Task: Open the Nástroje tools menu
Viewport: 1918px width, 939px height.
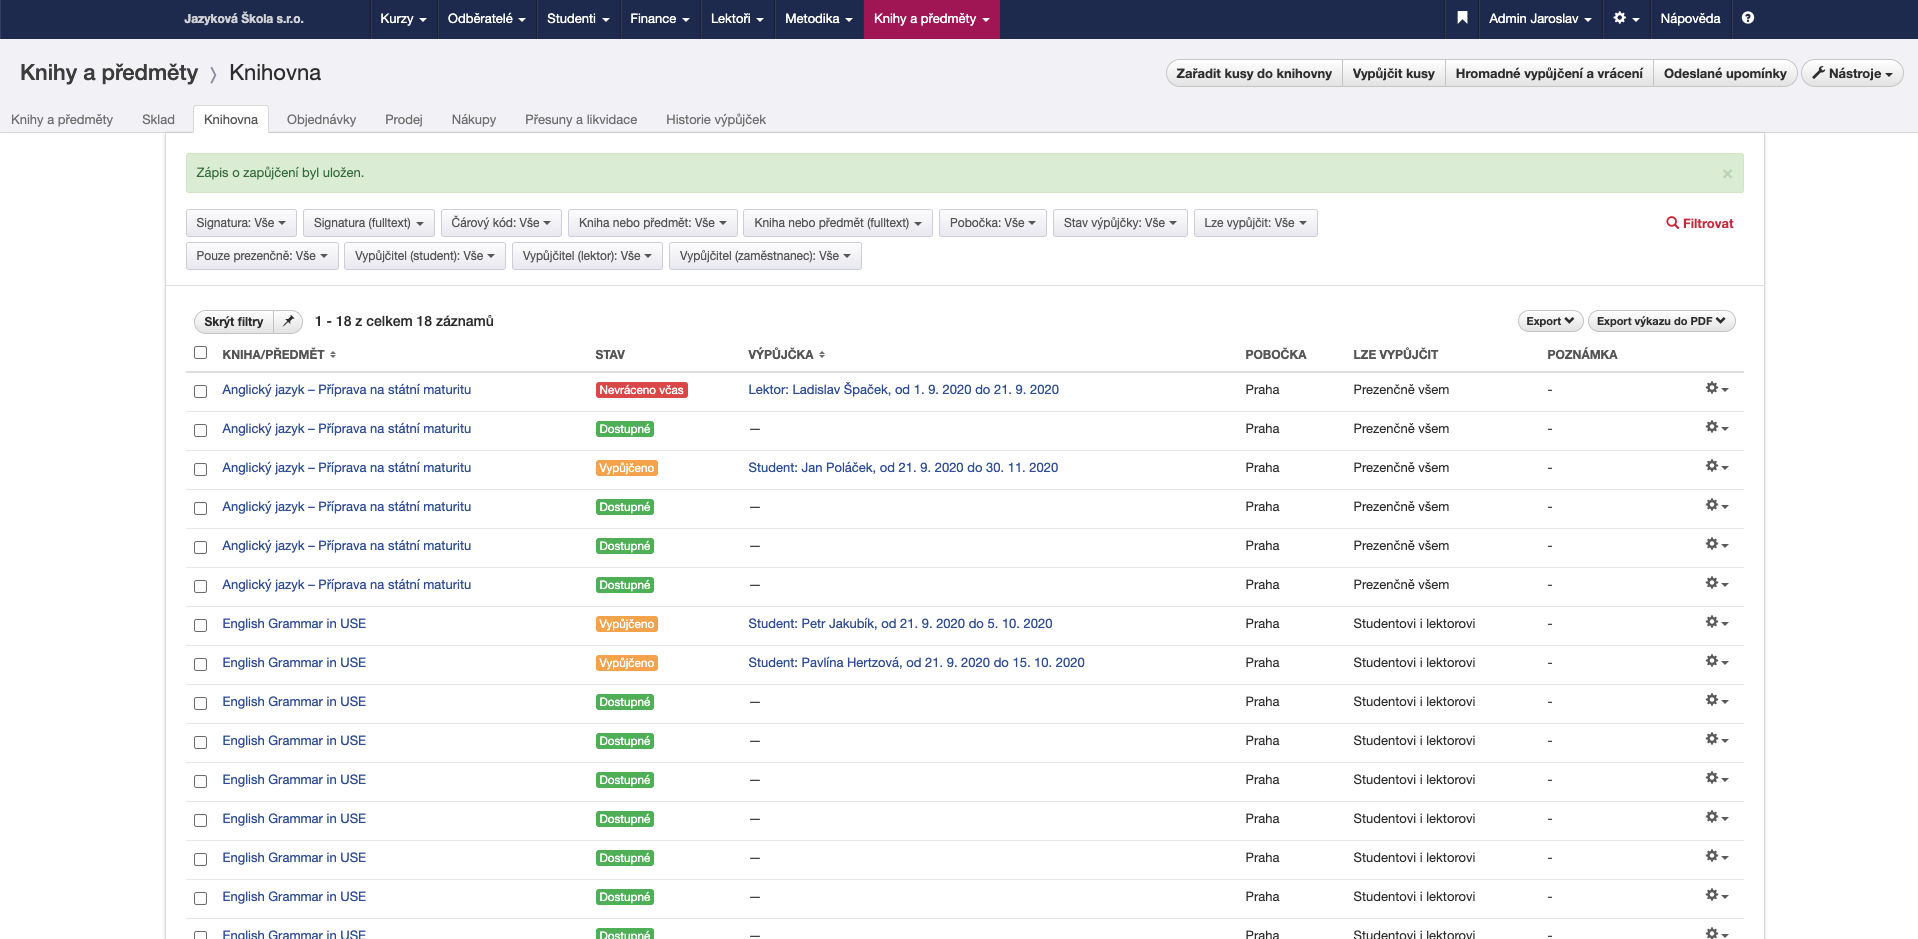Action: (x=1852, y=73)
